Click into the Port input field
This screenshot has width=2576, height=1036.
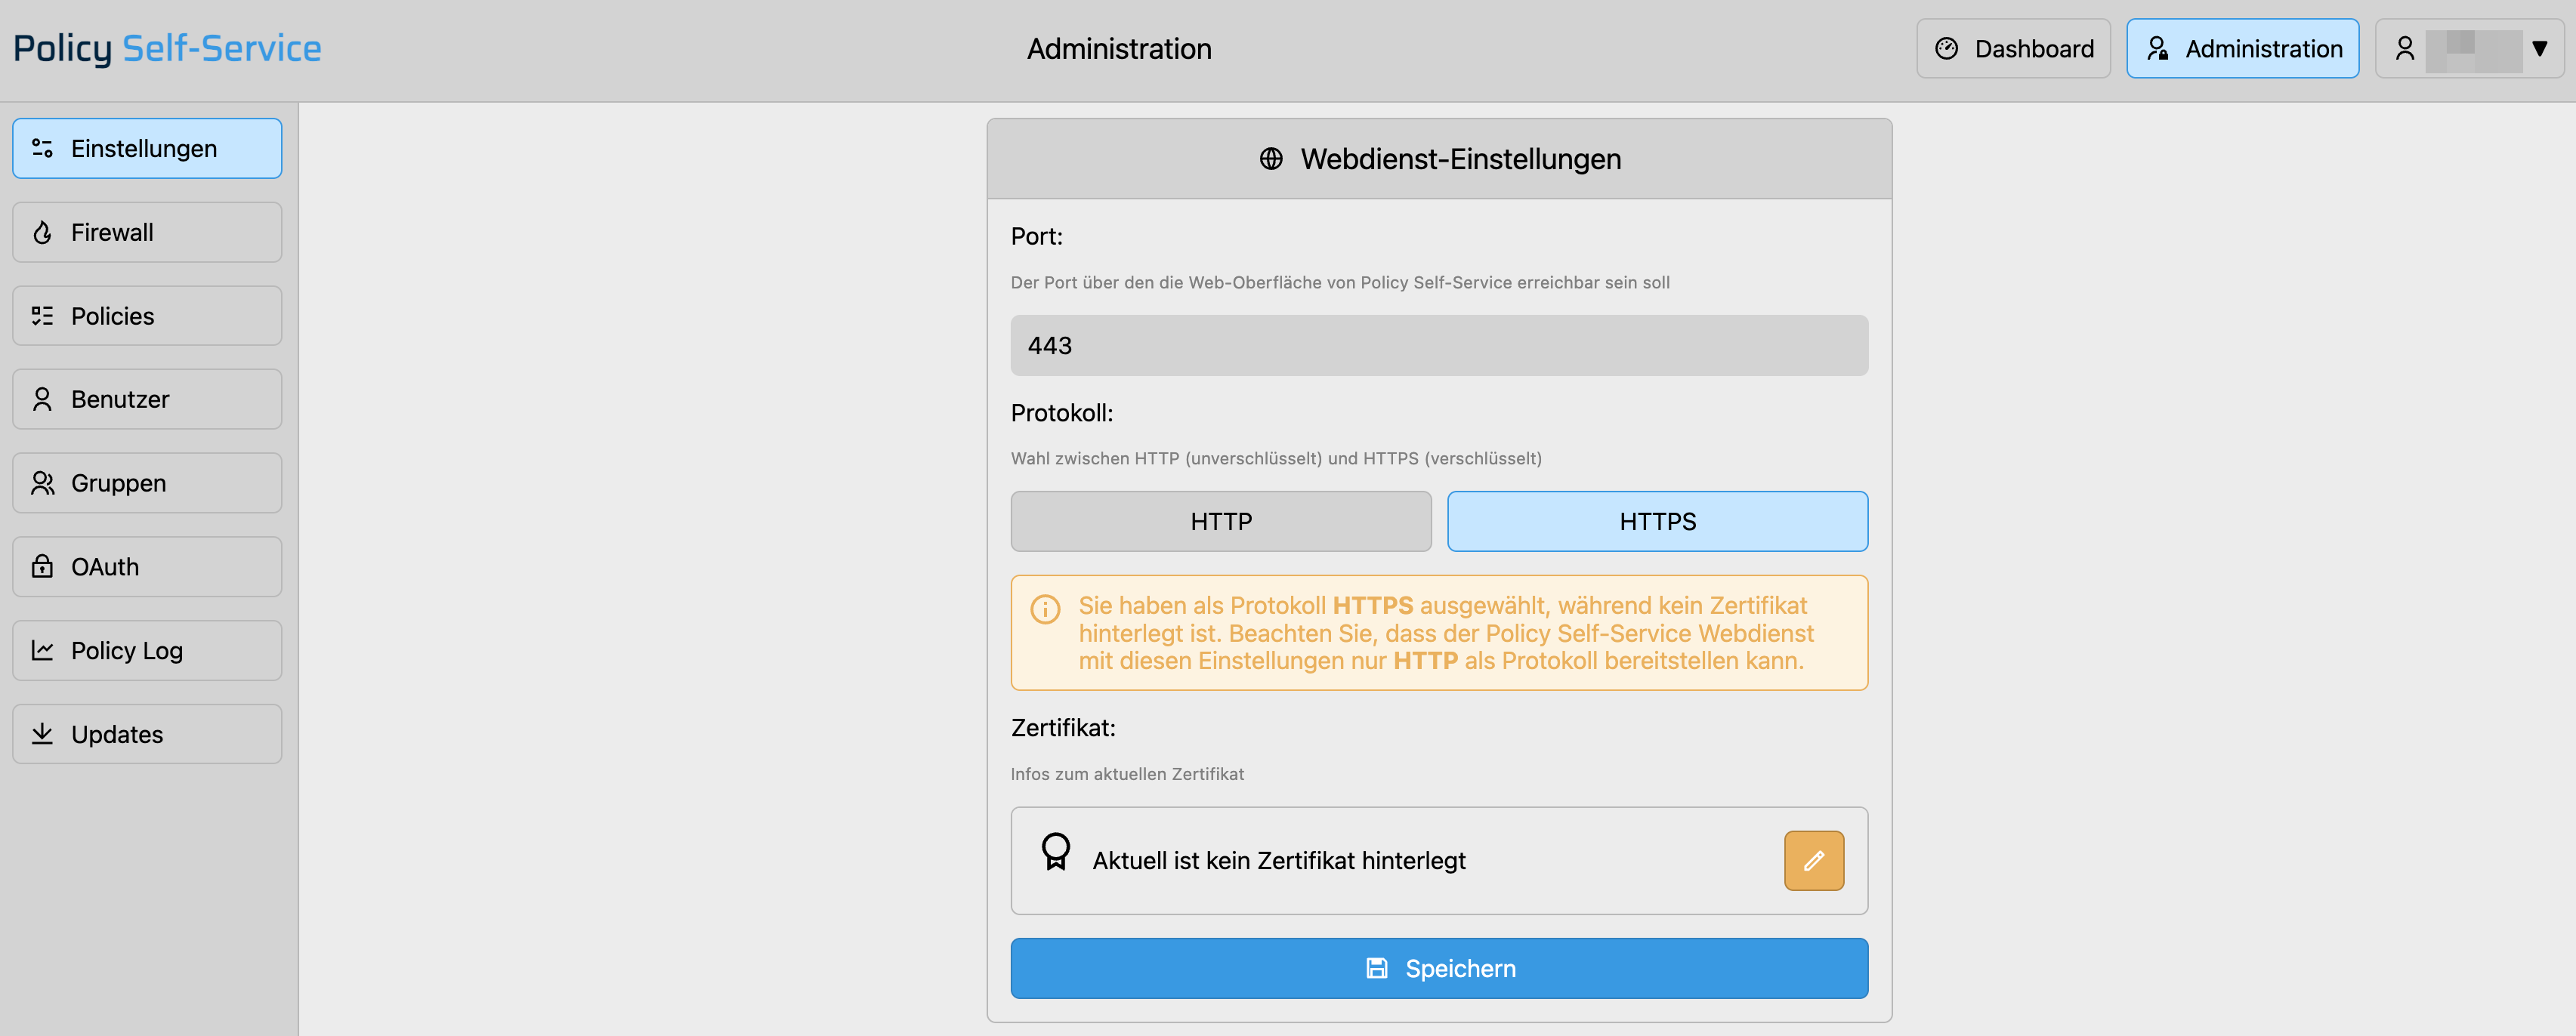point(1439,345)
